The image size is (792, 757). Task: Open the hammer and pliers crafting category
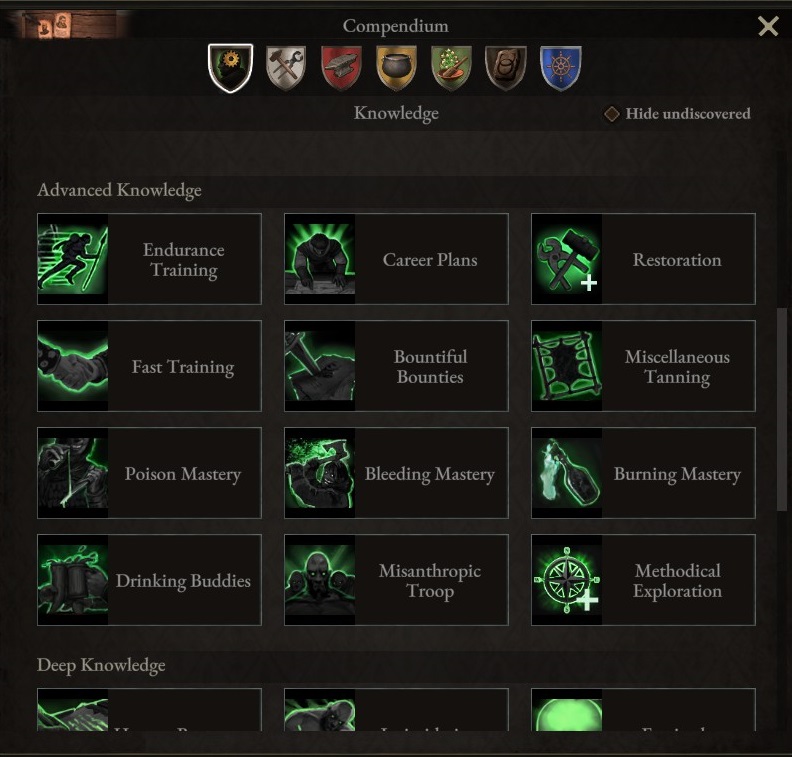[286, 68]
